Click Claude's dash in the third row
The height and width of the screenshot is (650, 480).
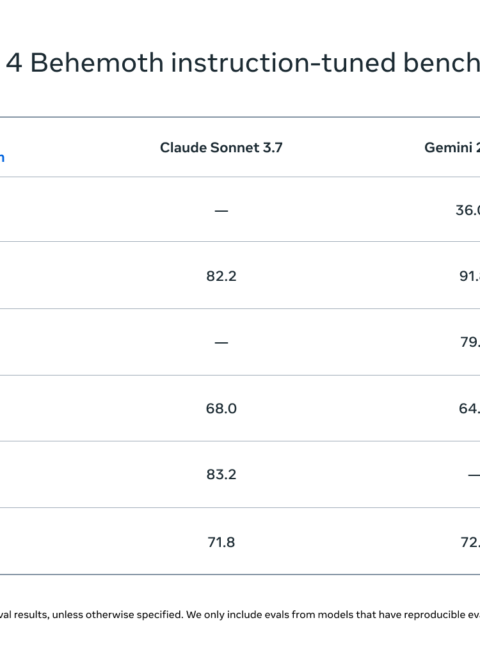(x=221, y=343)
